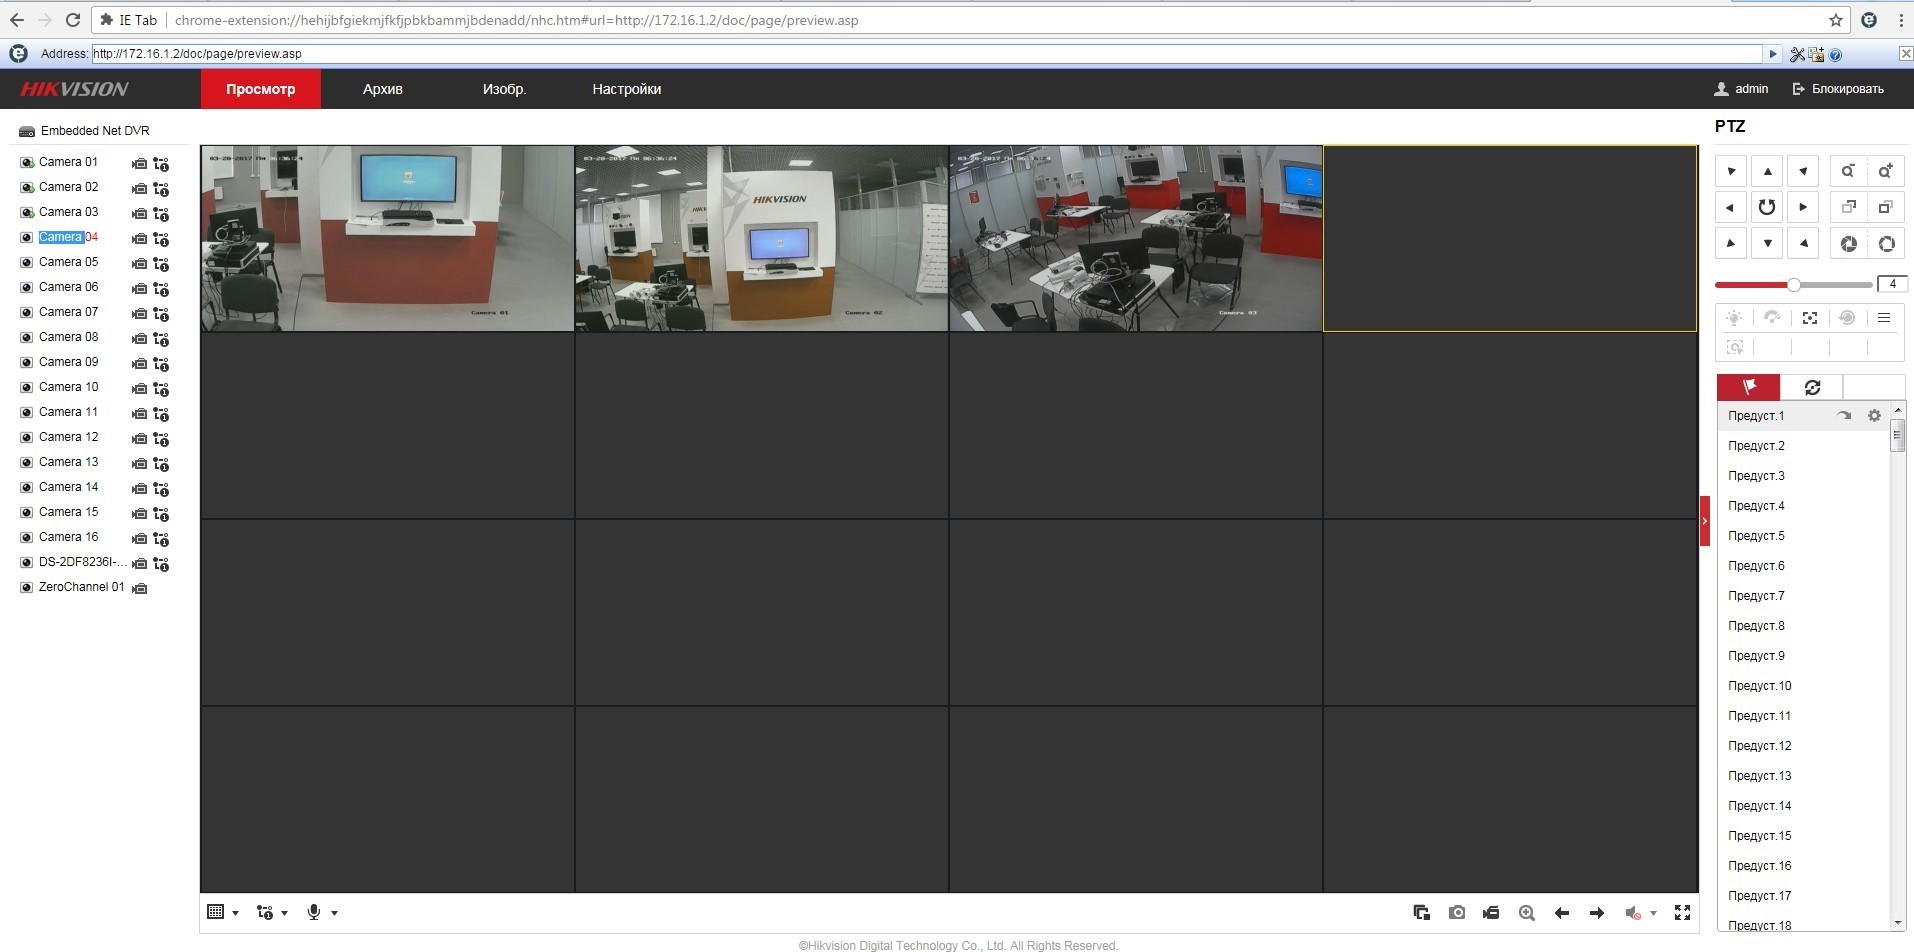Click the PTZ iris open icon
The image size is (1914, 952).
(x=1849, y=244)
